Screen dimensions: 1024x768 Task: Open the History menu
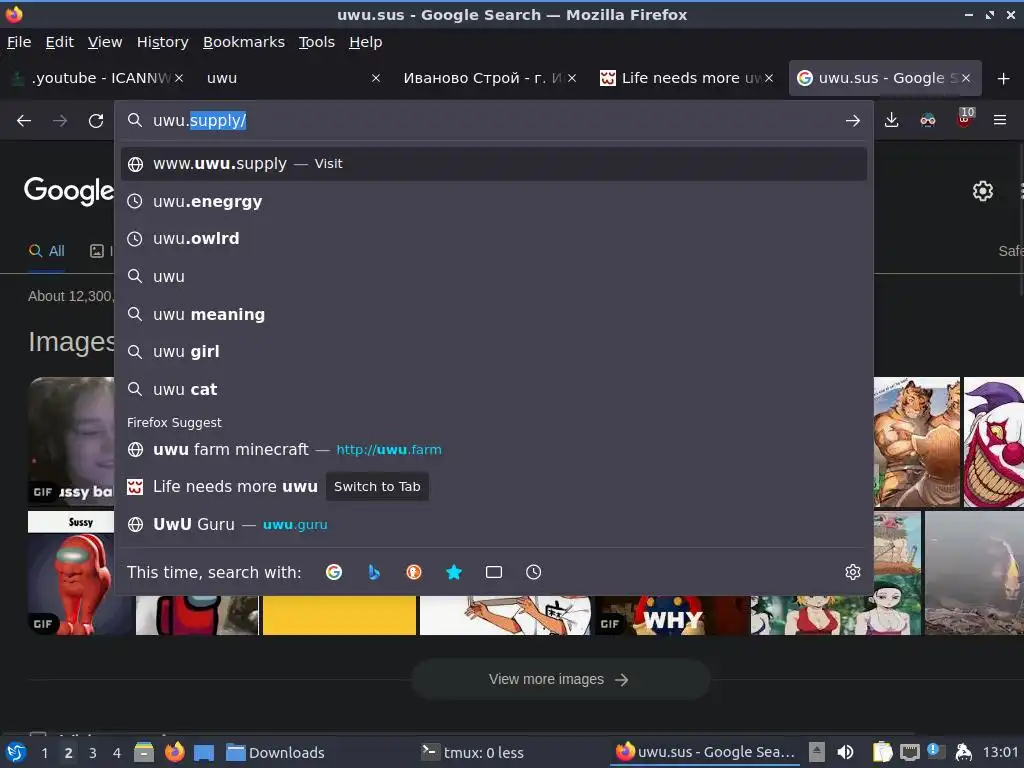pyautogui.click(x=163, y=42)
